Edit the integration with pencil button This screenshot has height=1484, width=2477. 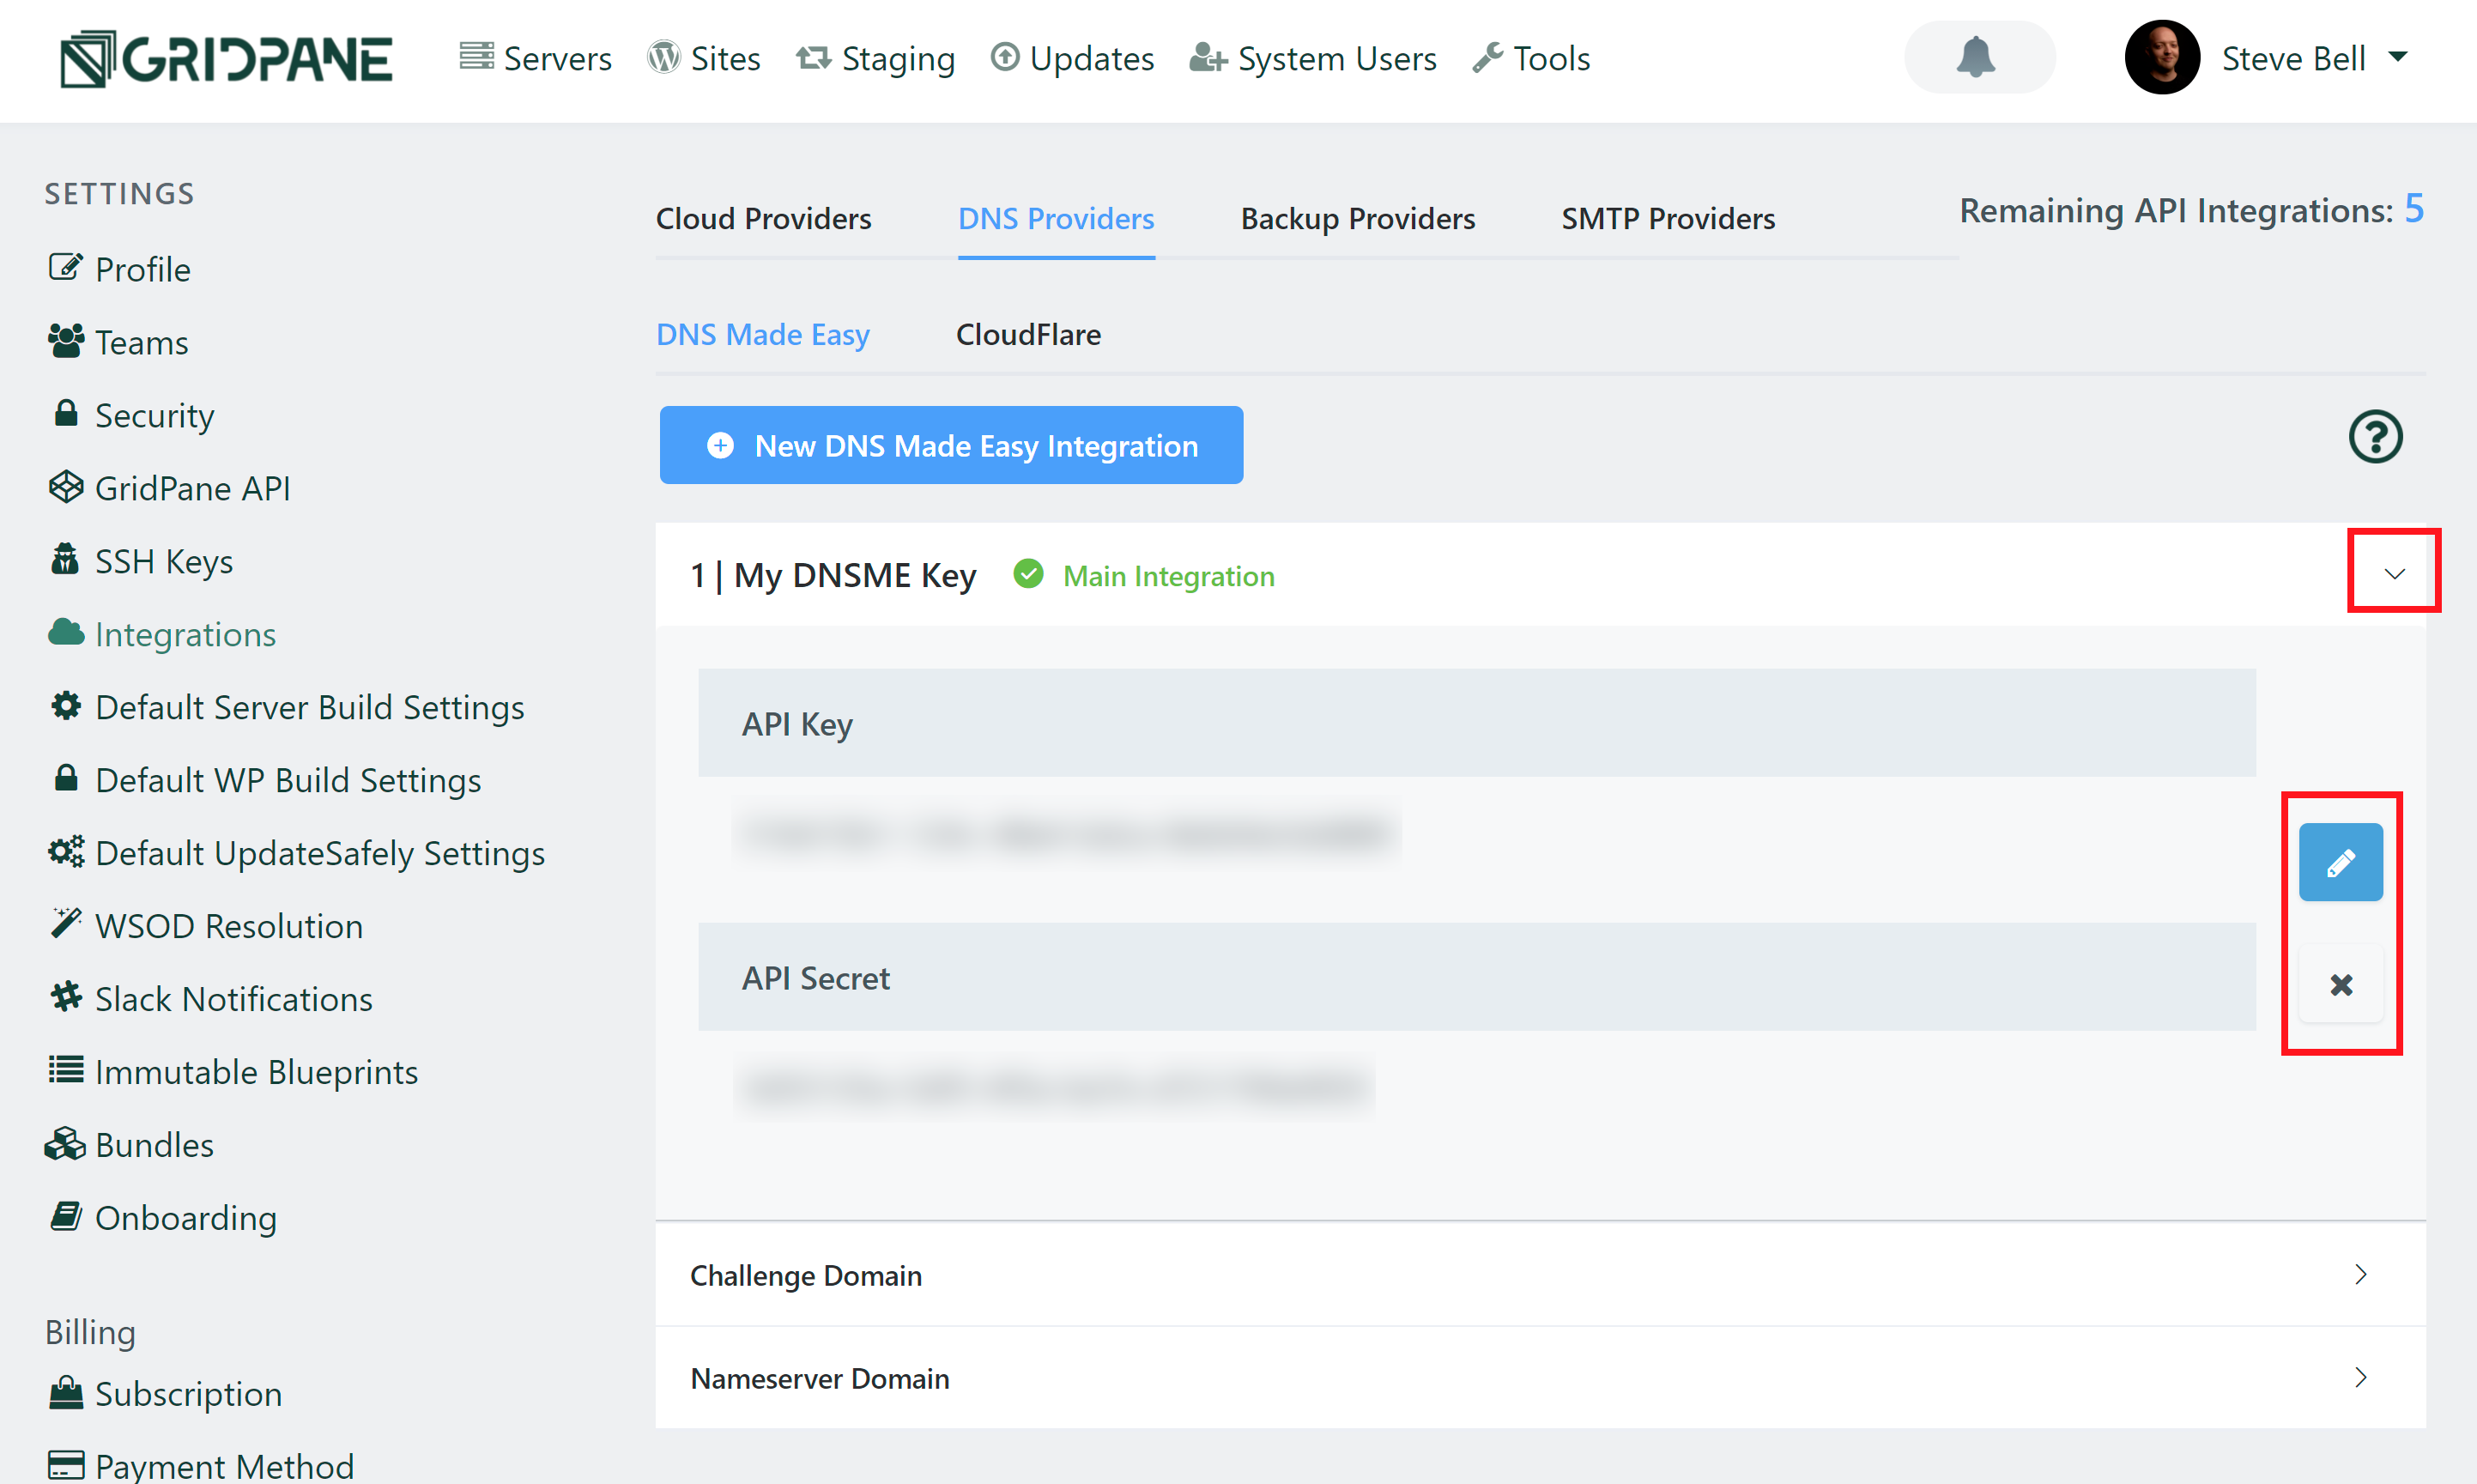tap(2341, 862)
